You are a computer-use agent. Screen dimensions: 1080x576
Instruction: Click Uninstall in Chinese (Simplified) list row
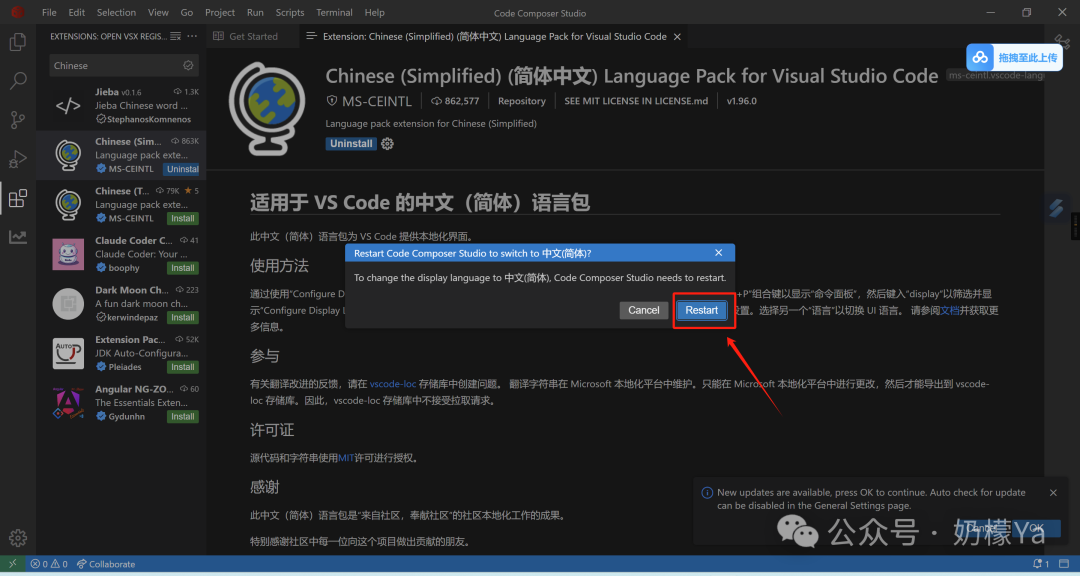[182, 169]
